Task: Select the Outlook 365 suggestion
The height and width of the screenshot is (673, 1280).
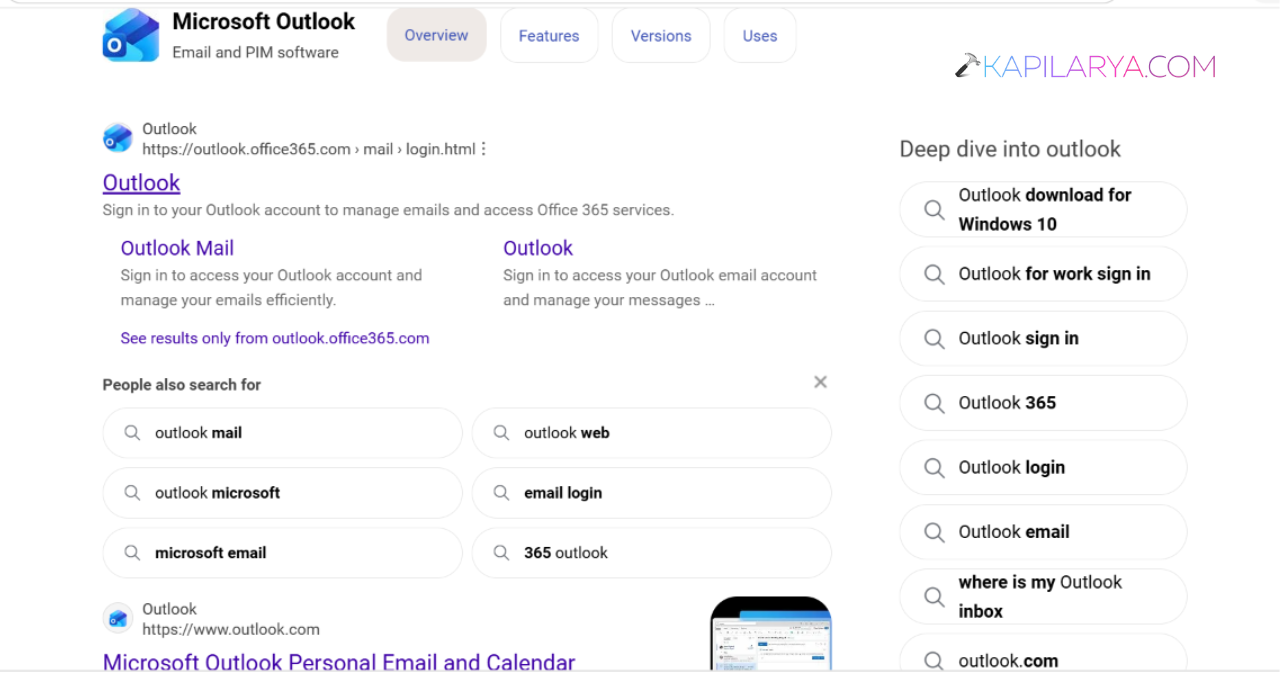Action: (x=1043, y=403)
